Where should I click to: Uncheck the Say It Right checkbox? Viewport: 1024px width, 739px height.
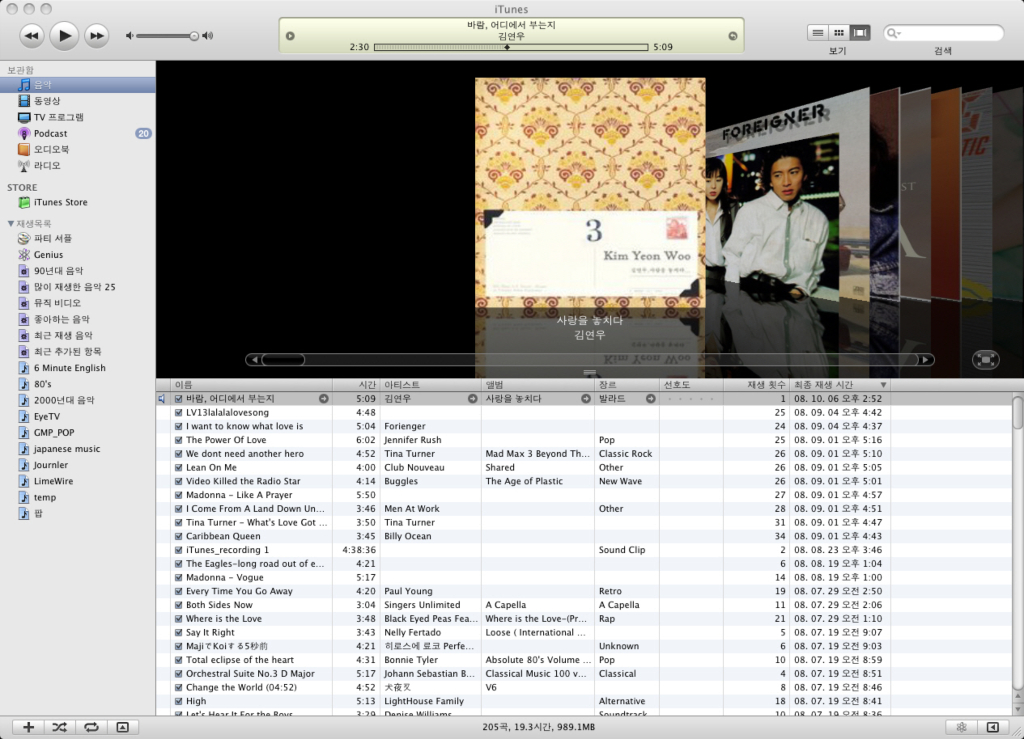click(178, 633)
